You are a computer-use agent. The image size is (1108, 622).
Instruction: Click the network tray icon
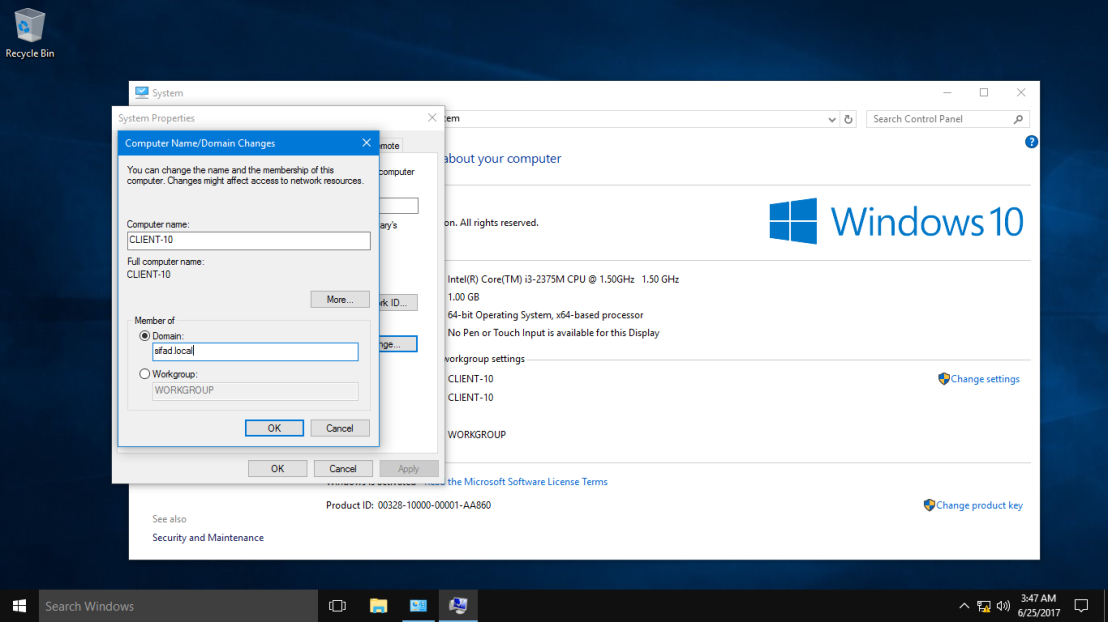[x=984, y=606]
